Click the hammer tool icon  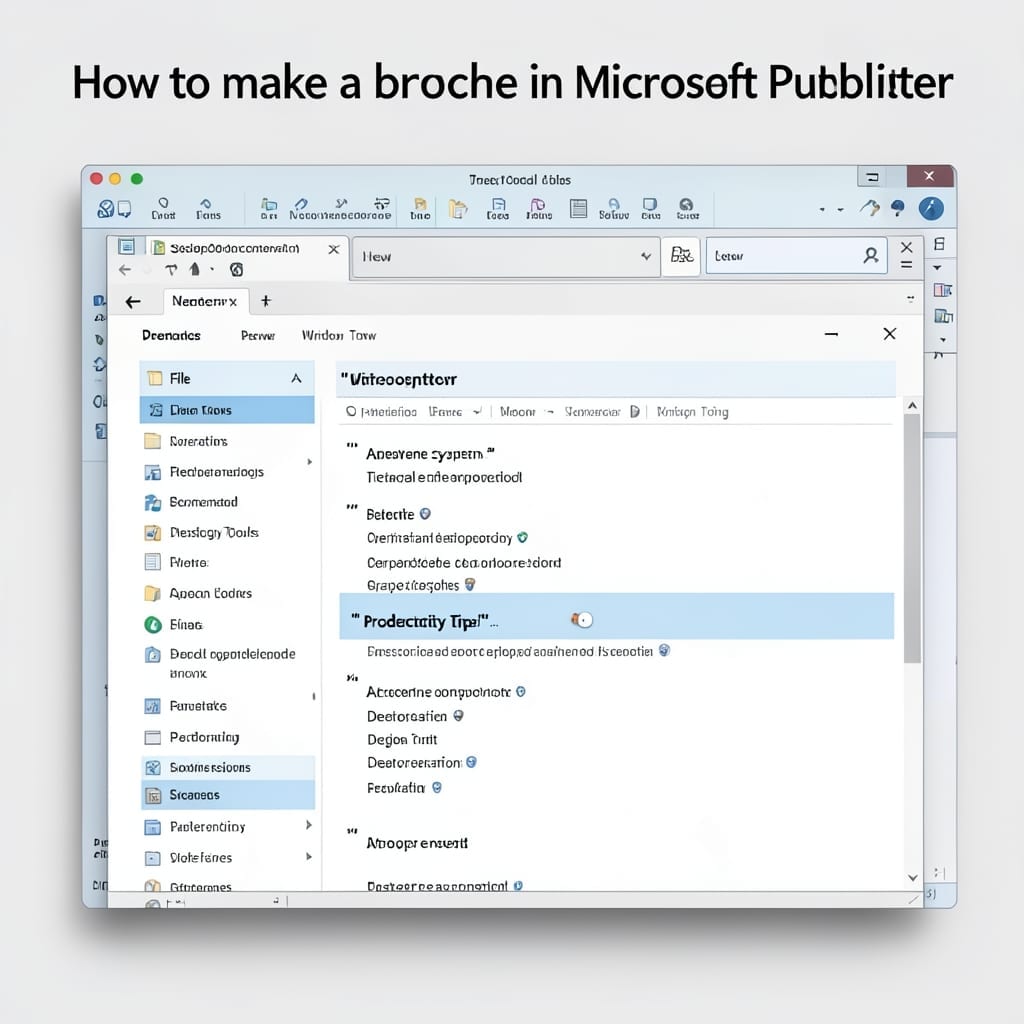pos(869,208)
